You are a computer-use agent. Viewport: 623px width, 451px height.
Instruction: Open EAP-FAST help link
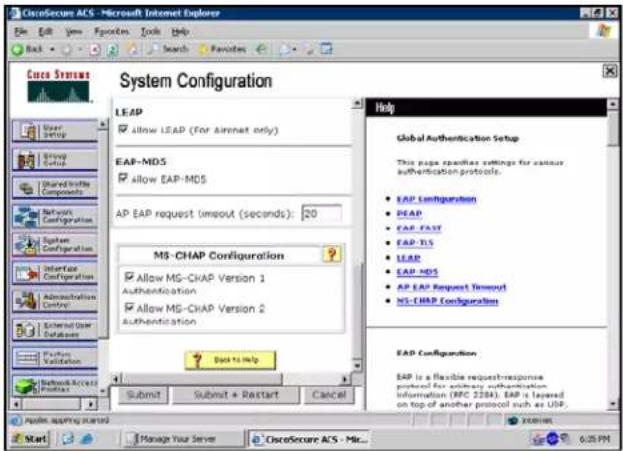[419, 228]
